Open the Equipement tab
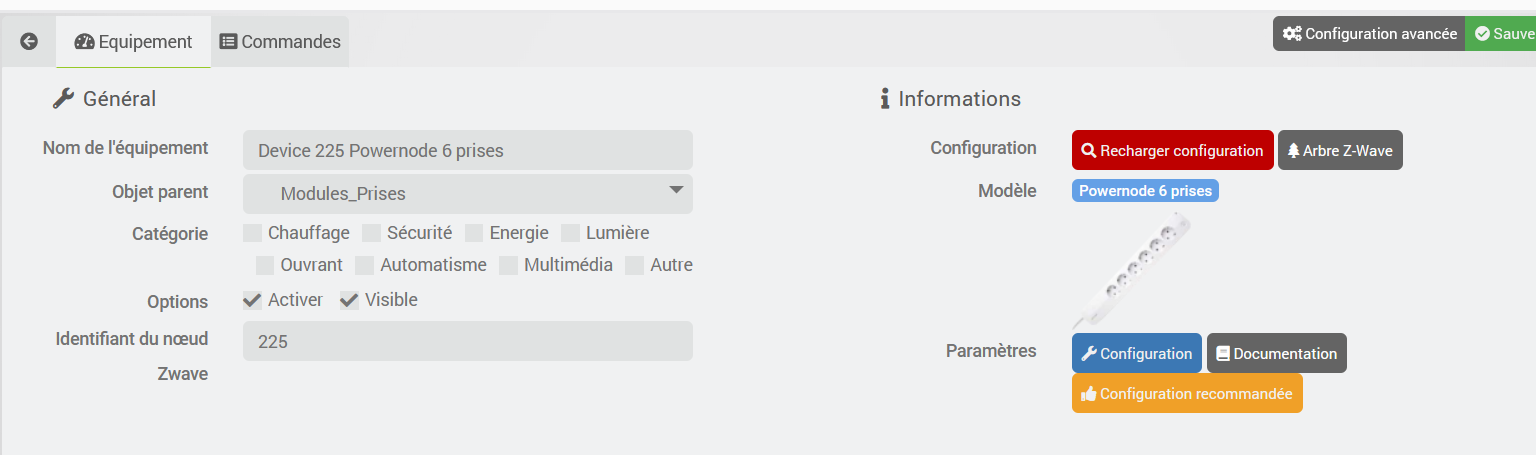Viewport: 1536px width, 455px height. [x=133, y=42]
